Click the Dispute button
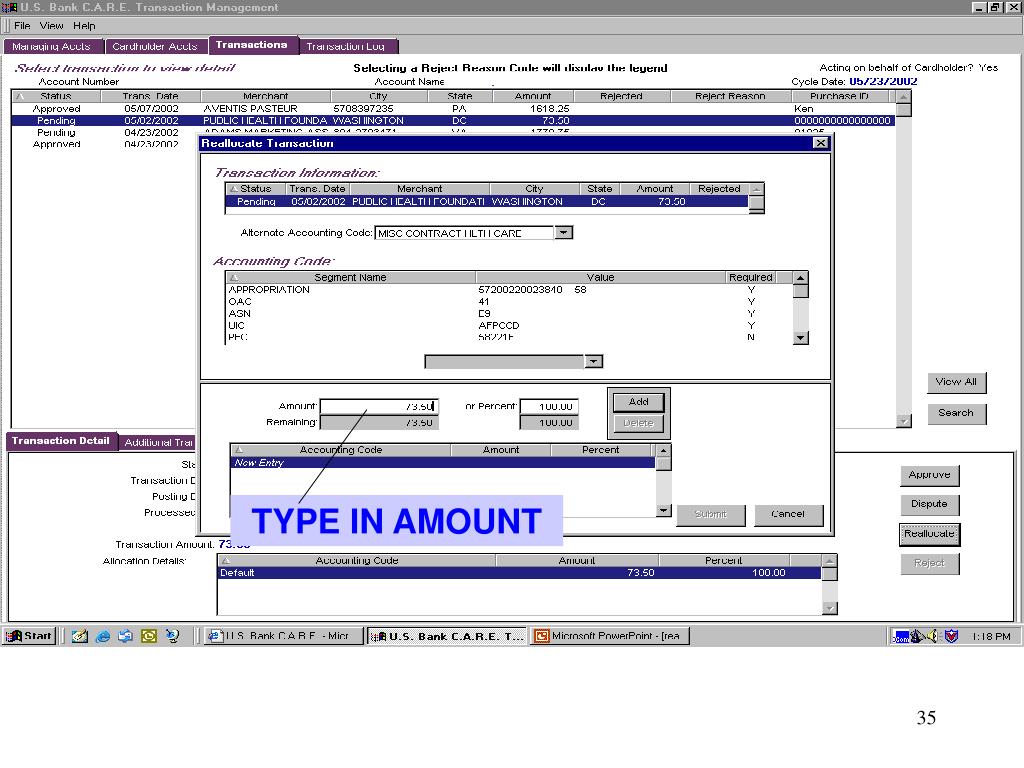Screen dimensions: 1024x768 tap(929, 504)
